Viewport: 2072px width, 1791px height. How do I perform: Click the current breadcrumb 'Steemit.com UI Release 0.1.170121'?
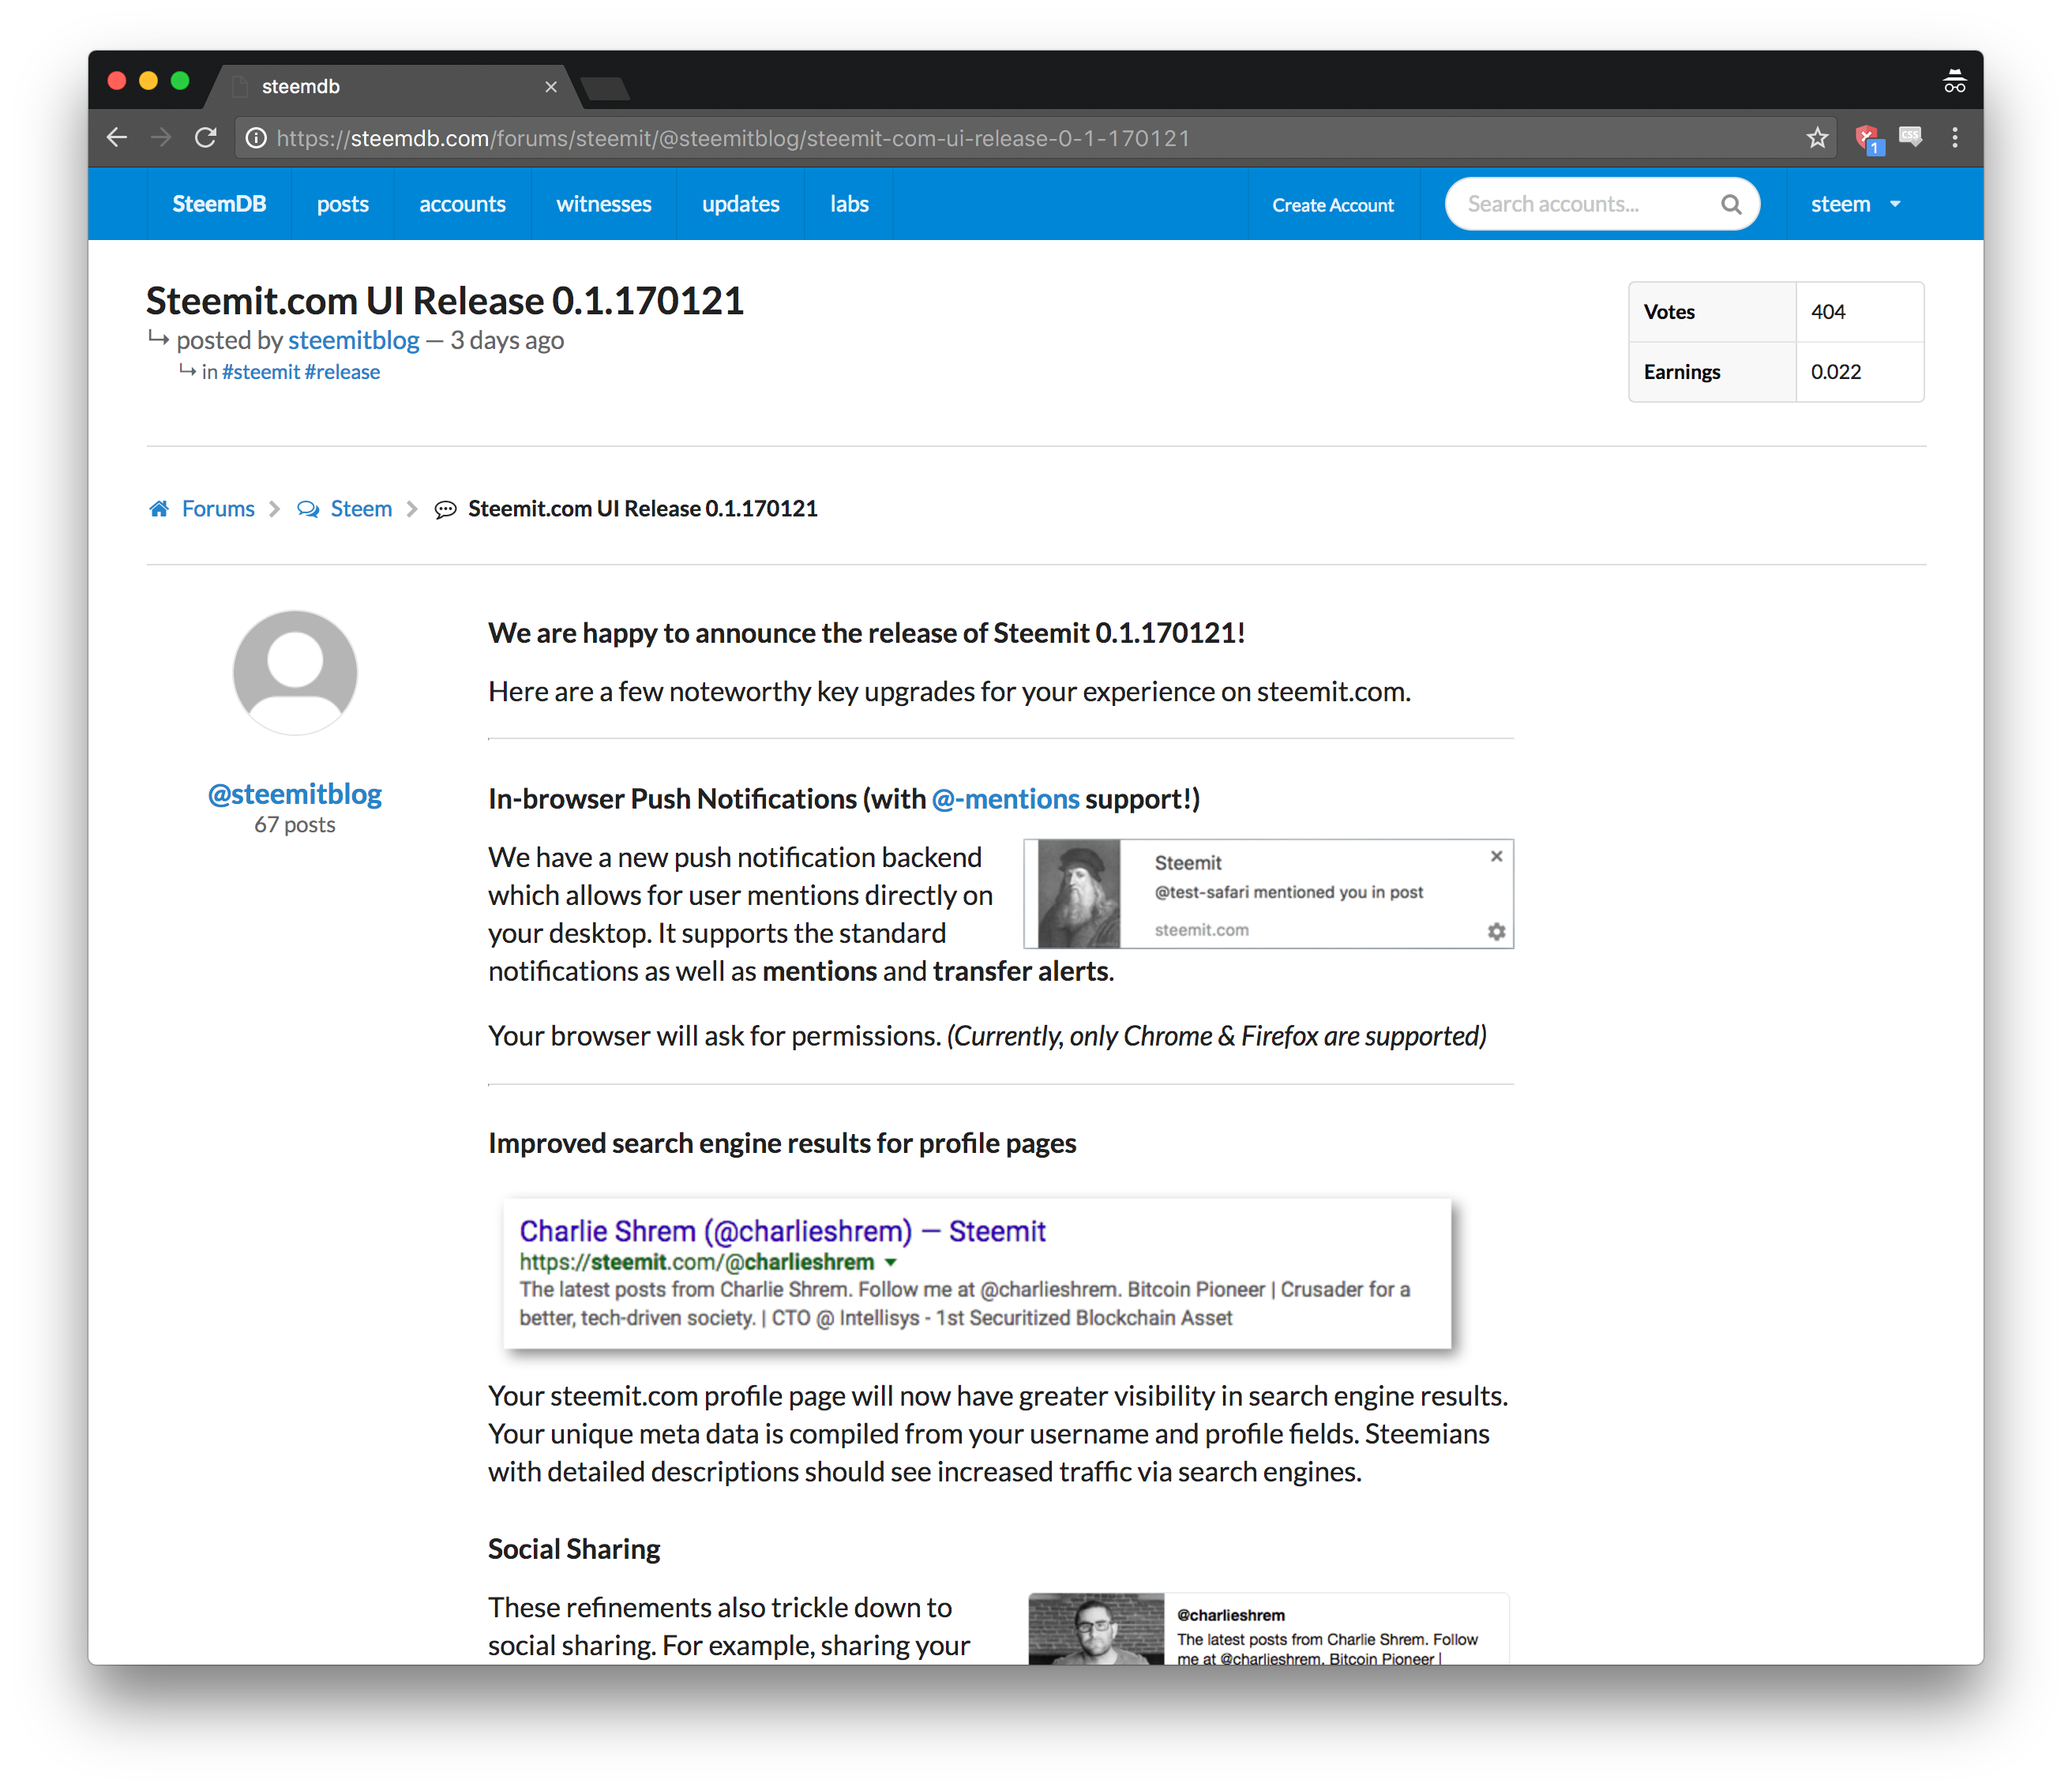[643, 509]
